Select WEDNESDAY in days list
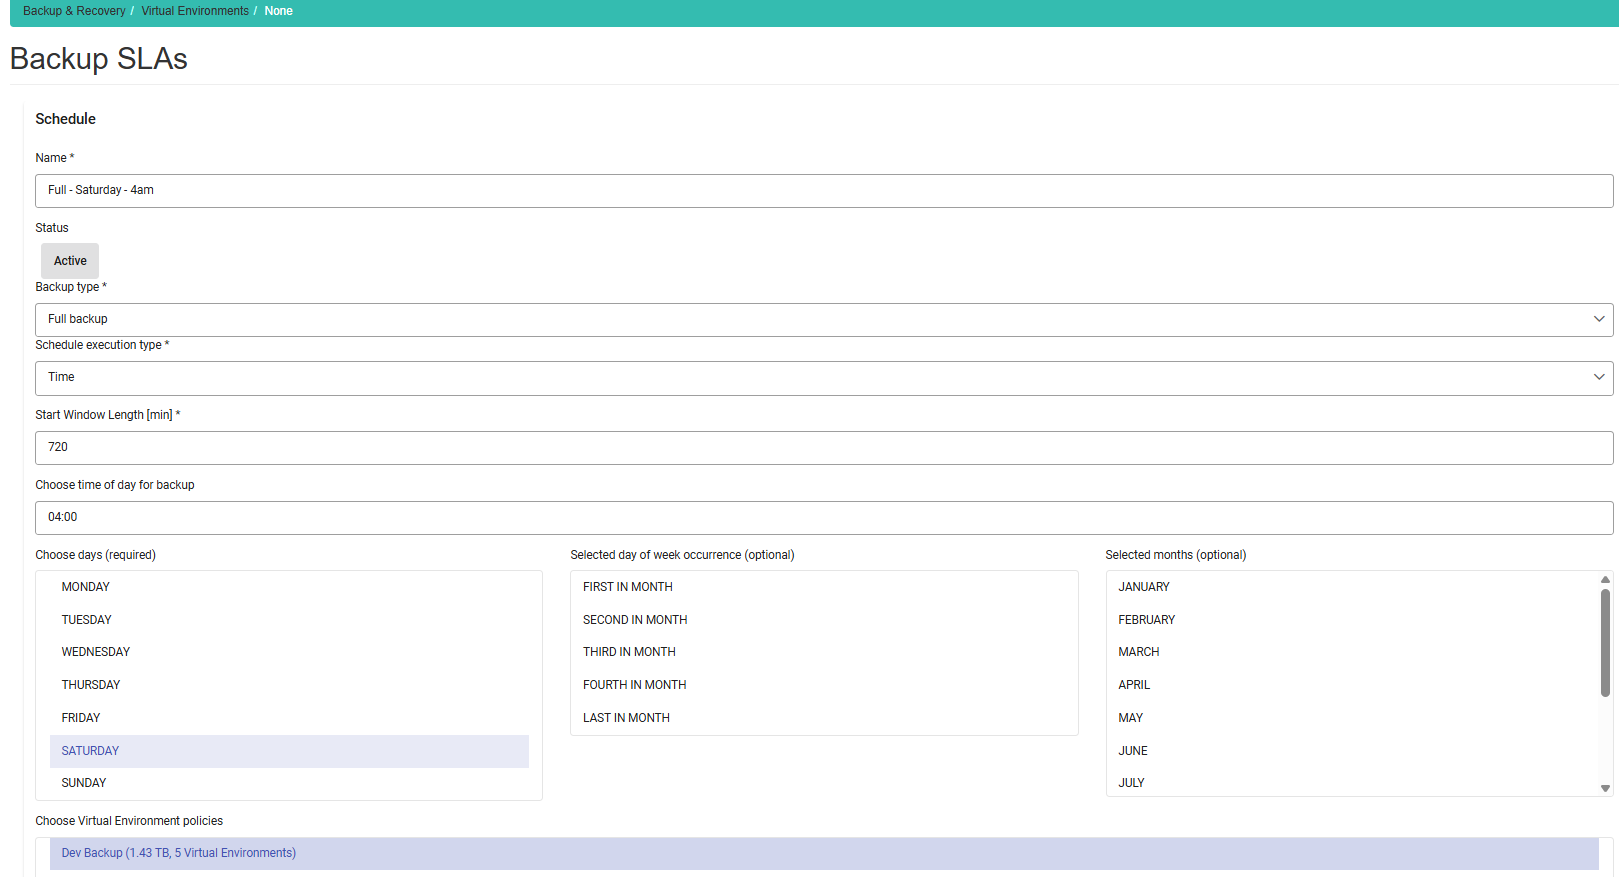 point(289,652)
